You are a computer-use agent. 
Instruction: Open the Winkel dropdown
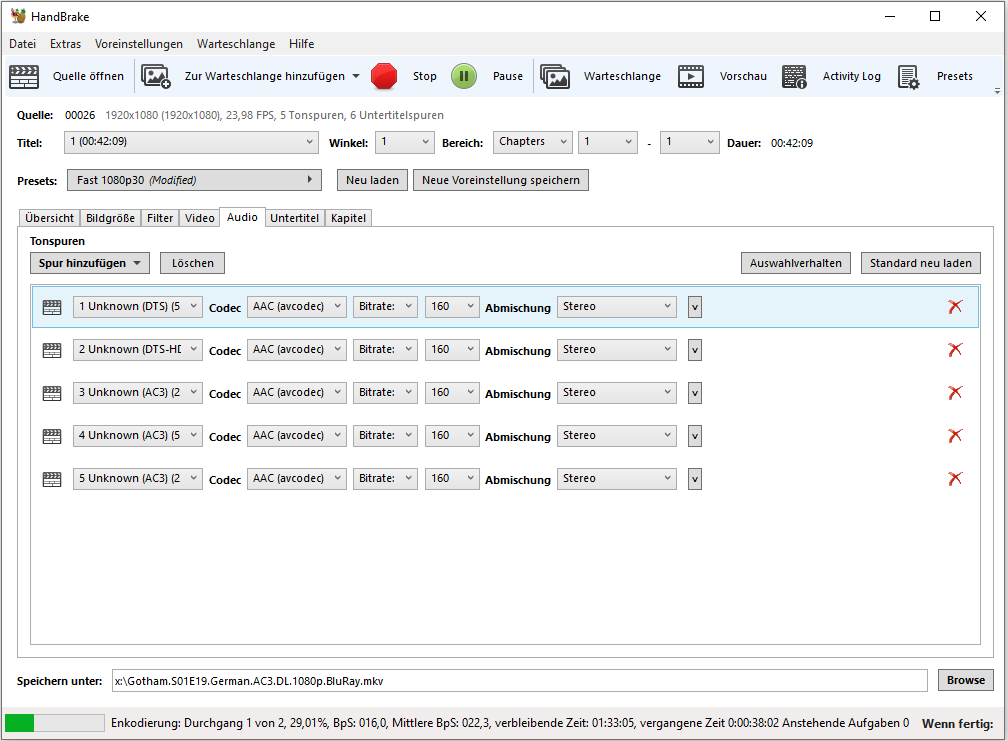tap(404, 142)
